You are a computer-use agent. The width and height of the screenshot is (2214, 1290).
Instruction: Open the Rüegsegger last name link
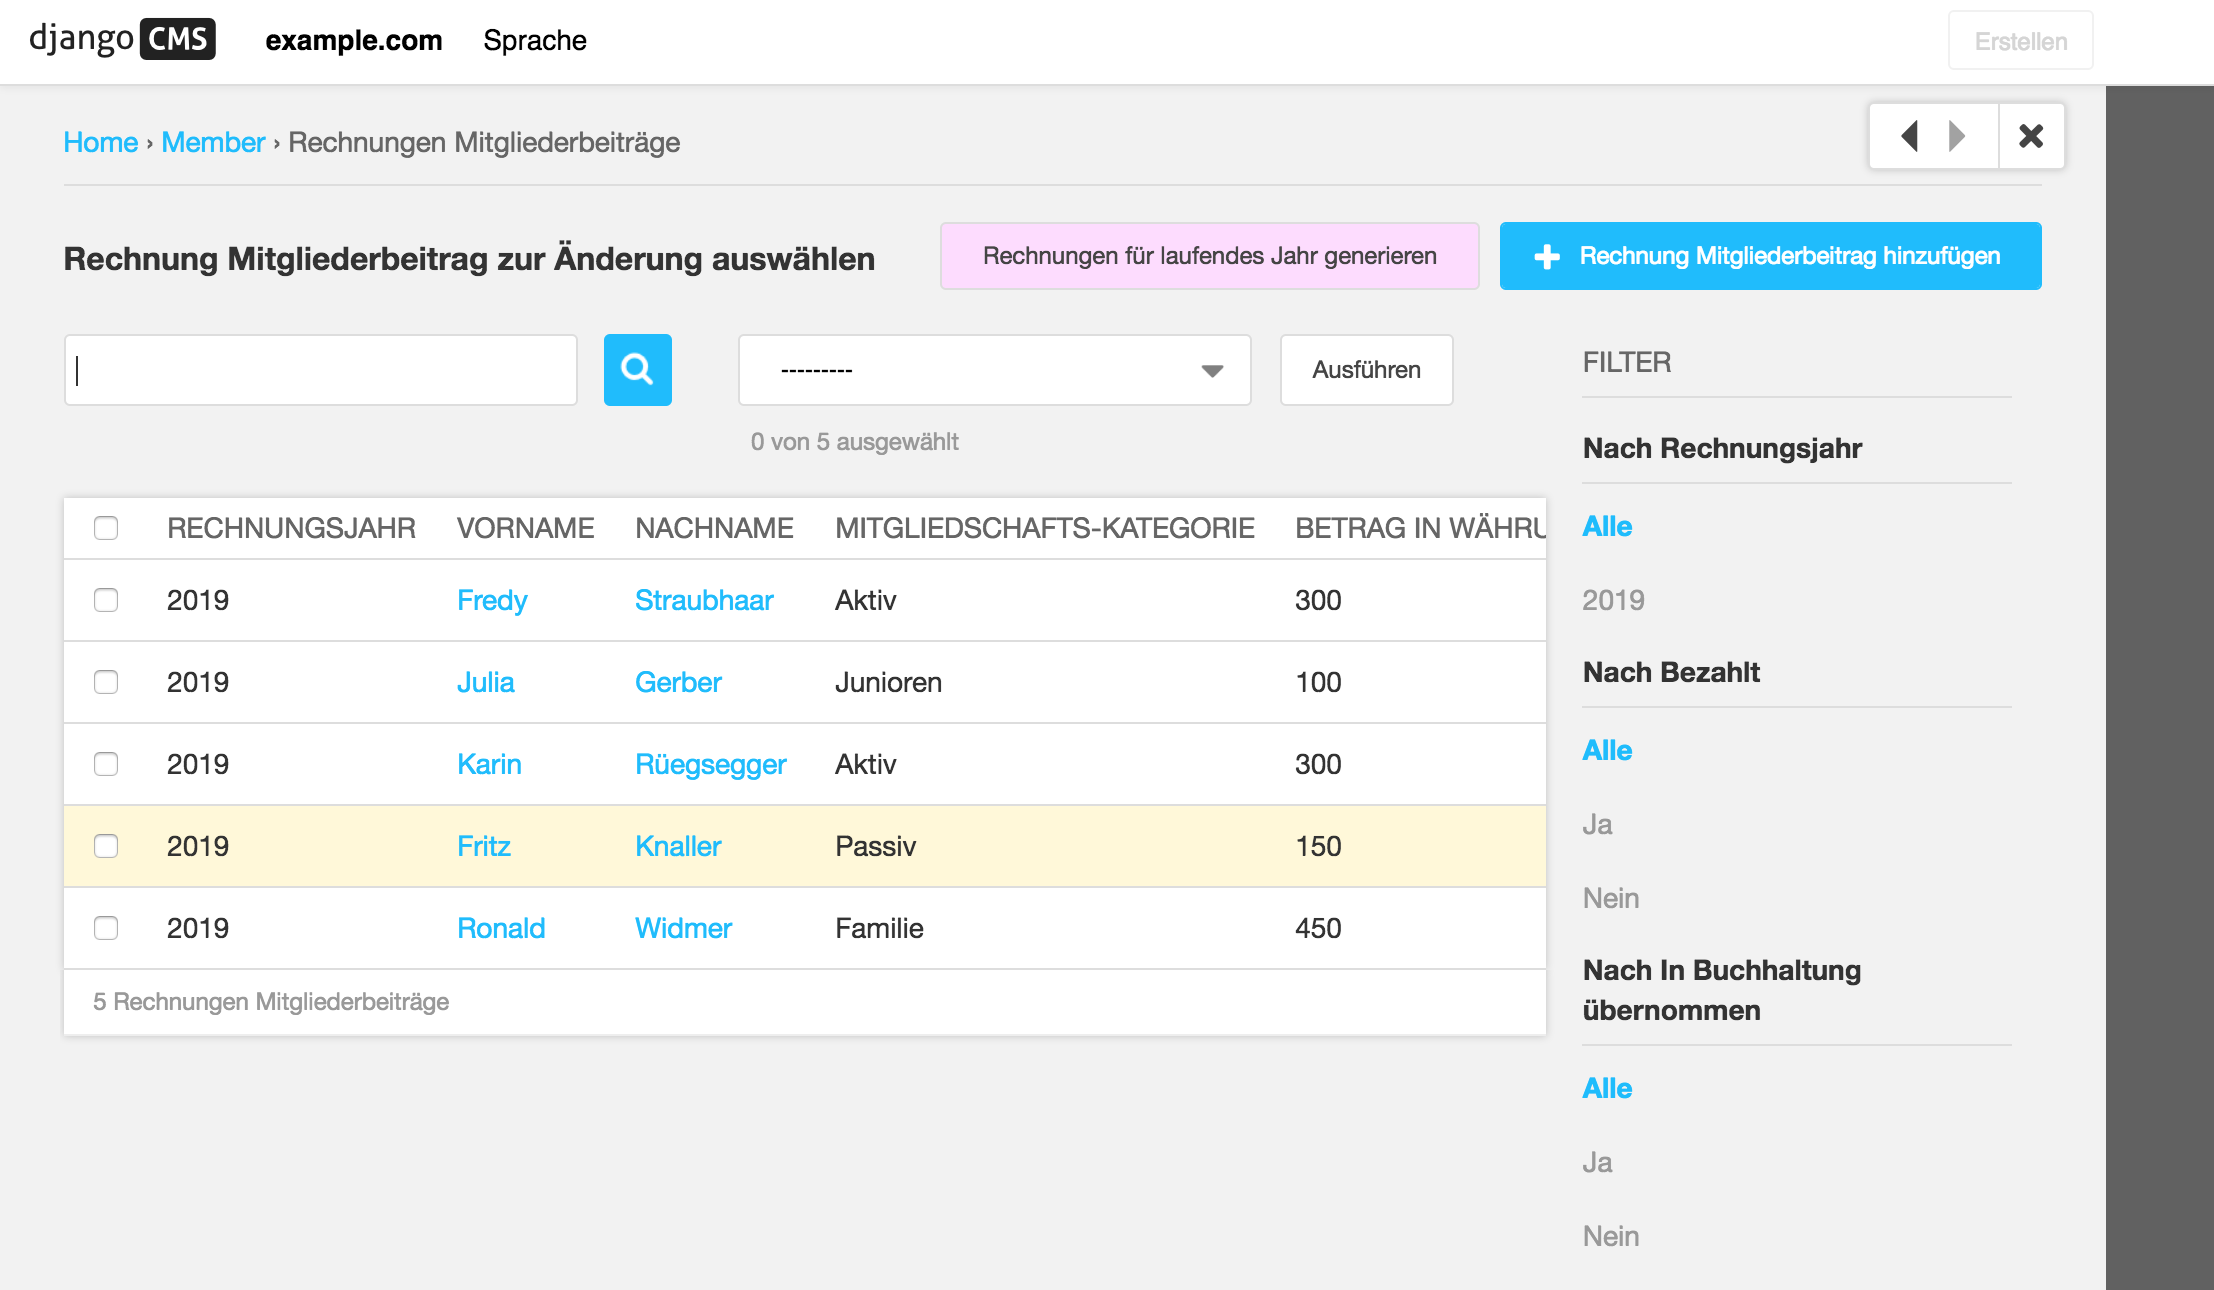tap(711, 764)
